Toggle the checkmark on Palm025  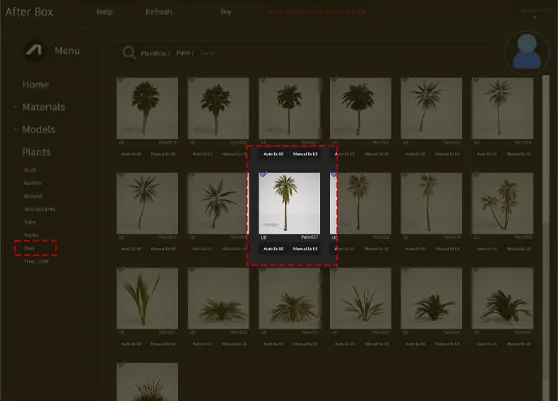[121, 174]
